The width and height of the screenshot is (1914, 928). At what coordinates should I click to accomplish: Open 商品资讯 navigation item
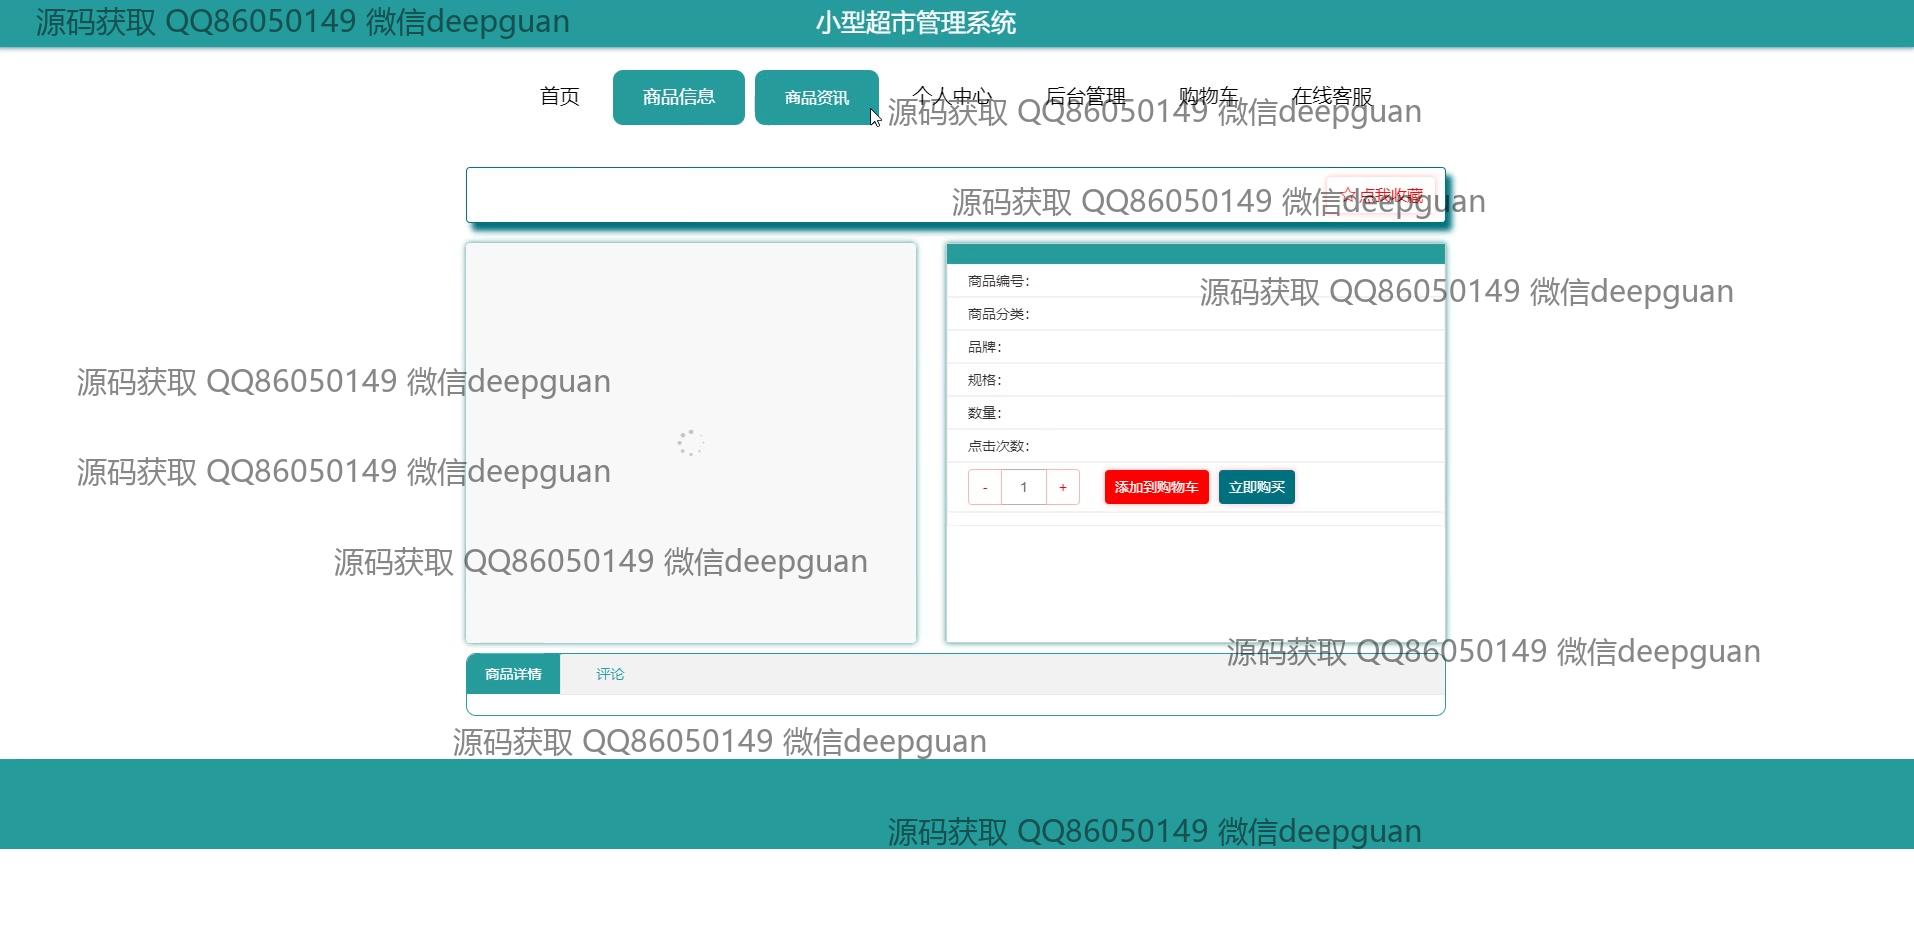[x=816, y=97]
